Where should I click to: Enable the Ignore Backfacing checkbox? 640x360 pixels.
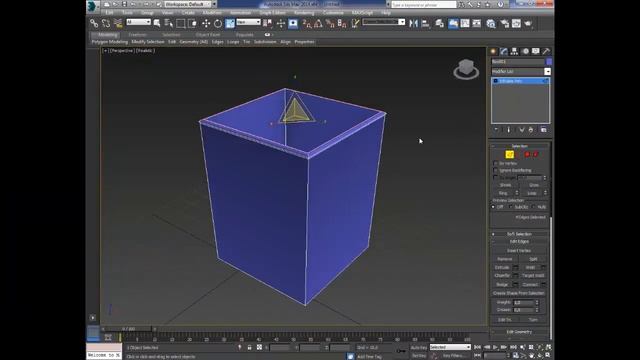click(x=496, y=170)
